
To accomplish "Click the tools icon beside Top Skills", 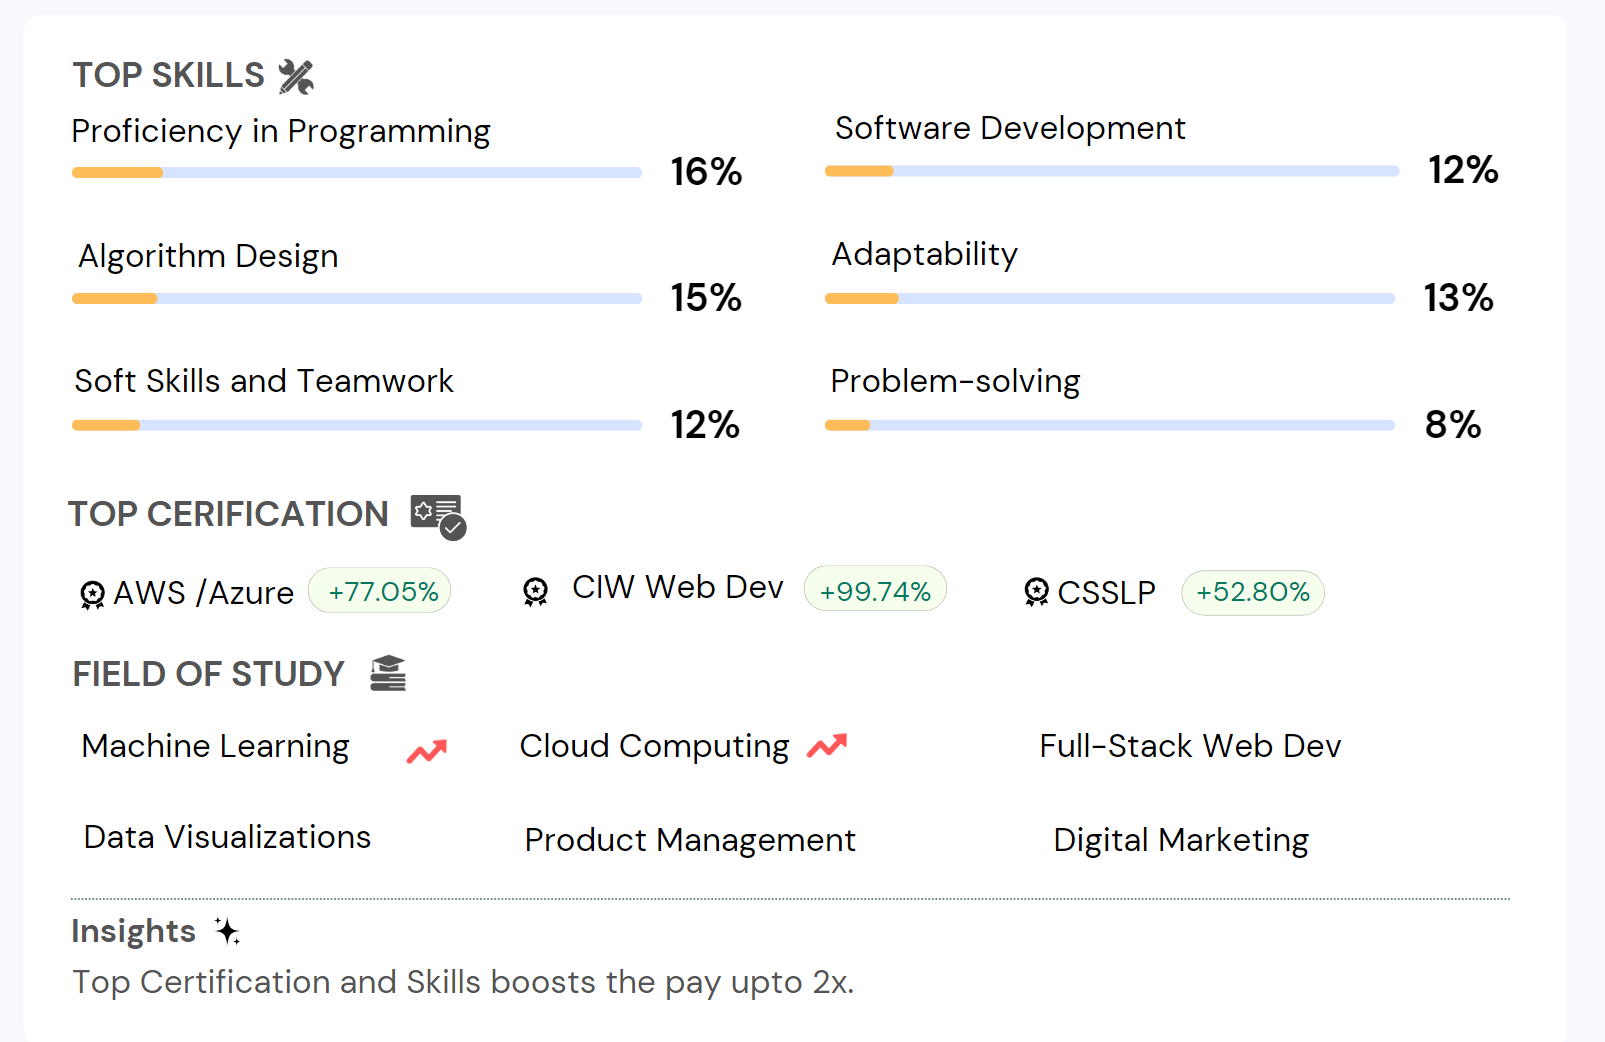I will 296,76.
